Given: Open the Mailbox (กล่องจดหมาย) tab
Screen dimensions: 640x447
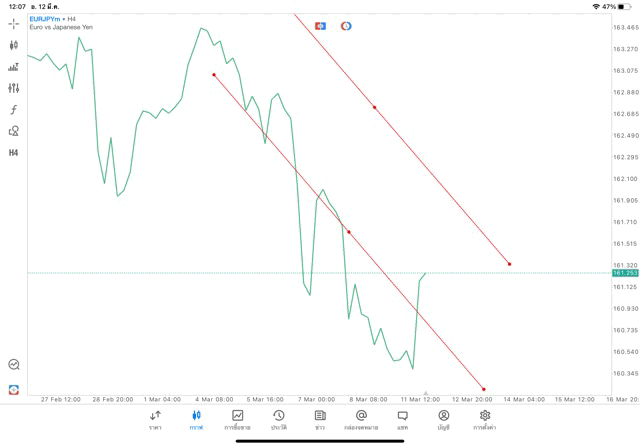Looking at the screenshot, I should 360,419.
